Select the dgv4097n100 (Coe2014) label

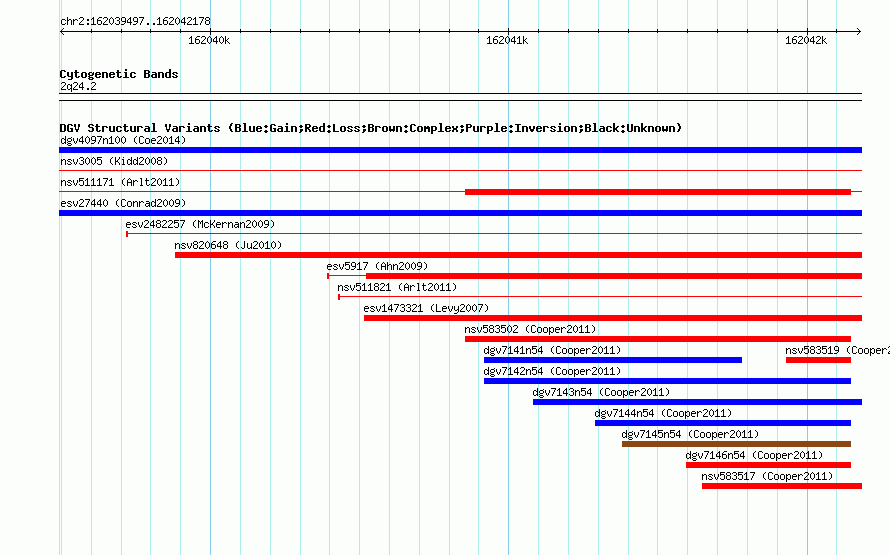pos(123,140)
